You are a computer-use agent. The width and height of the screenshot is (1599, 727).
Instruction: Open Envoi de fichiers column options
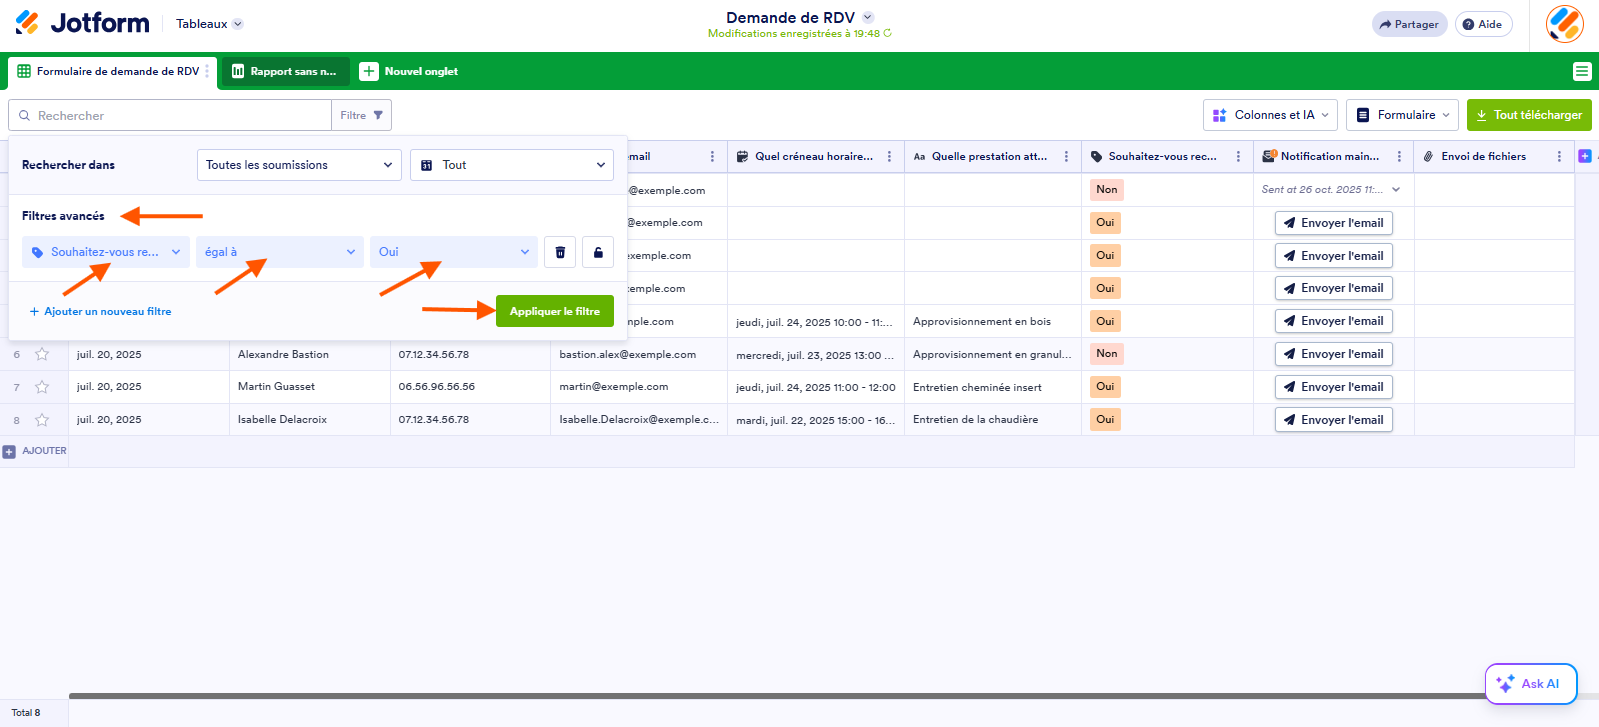coord(1559,157)
